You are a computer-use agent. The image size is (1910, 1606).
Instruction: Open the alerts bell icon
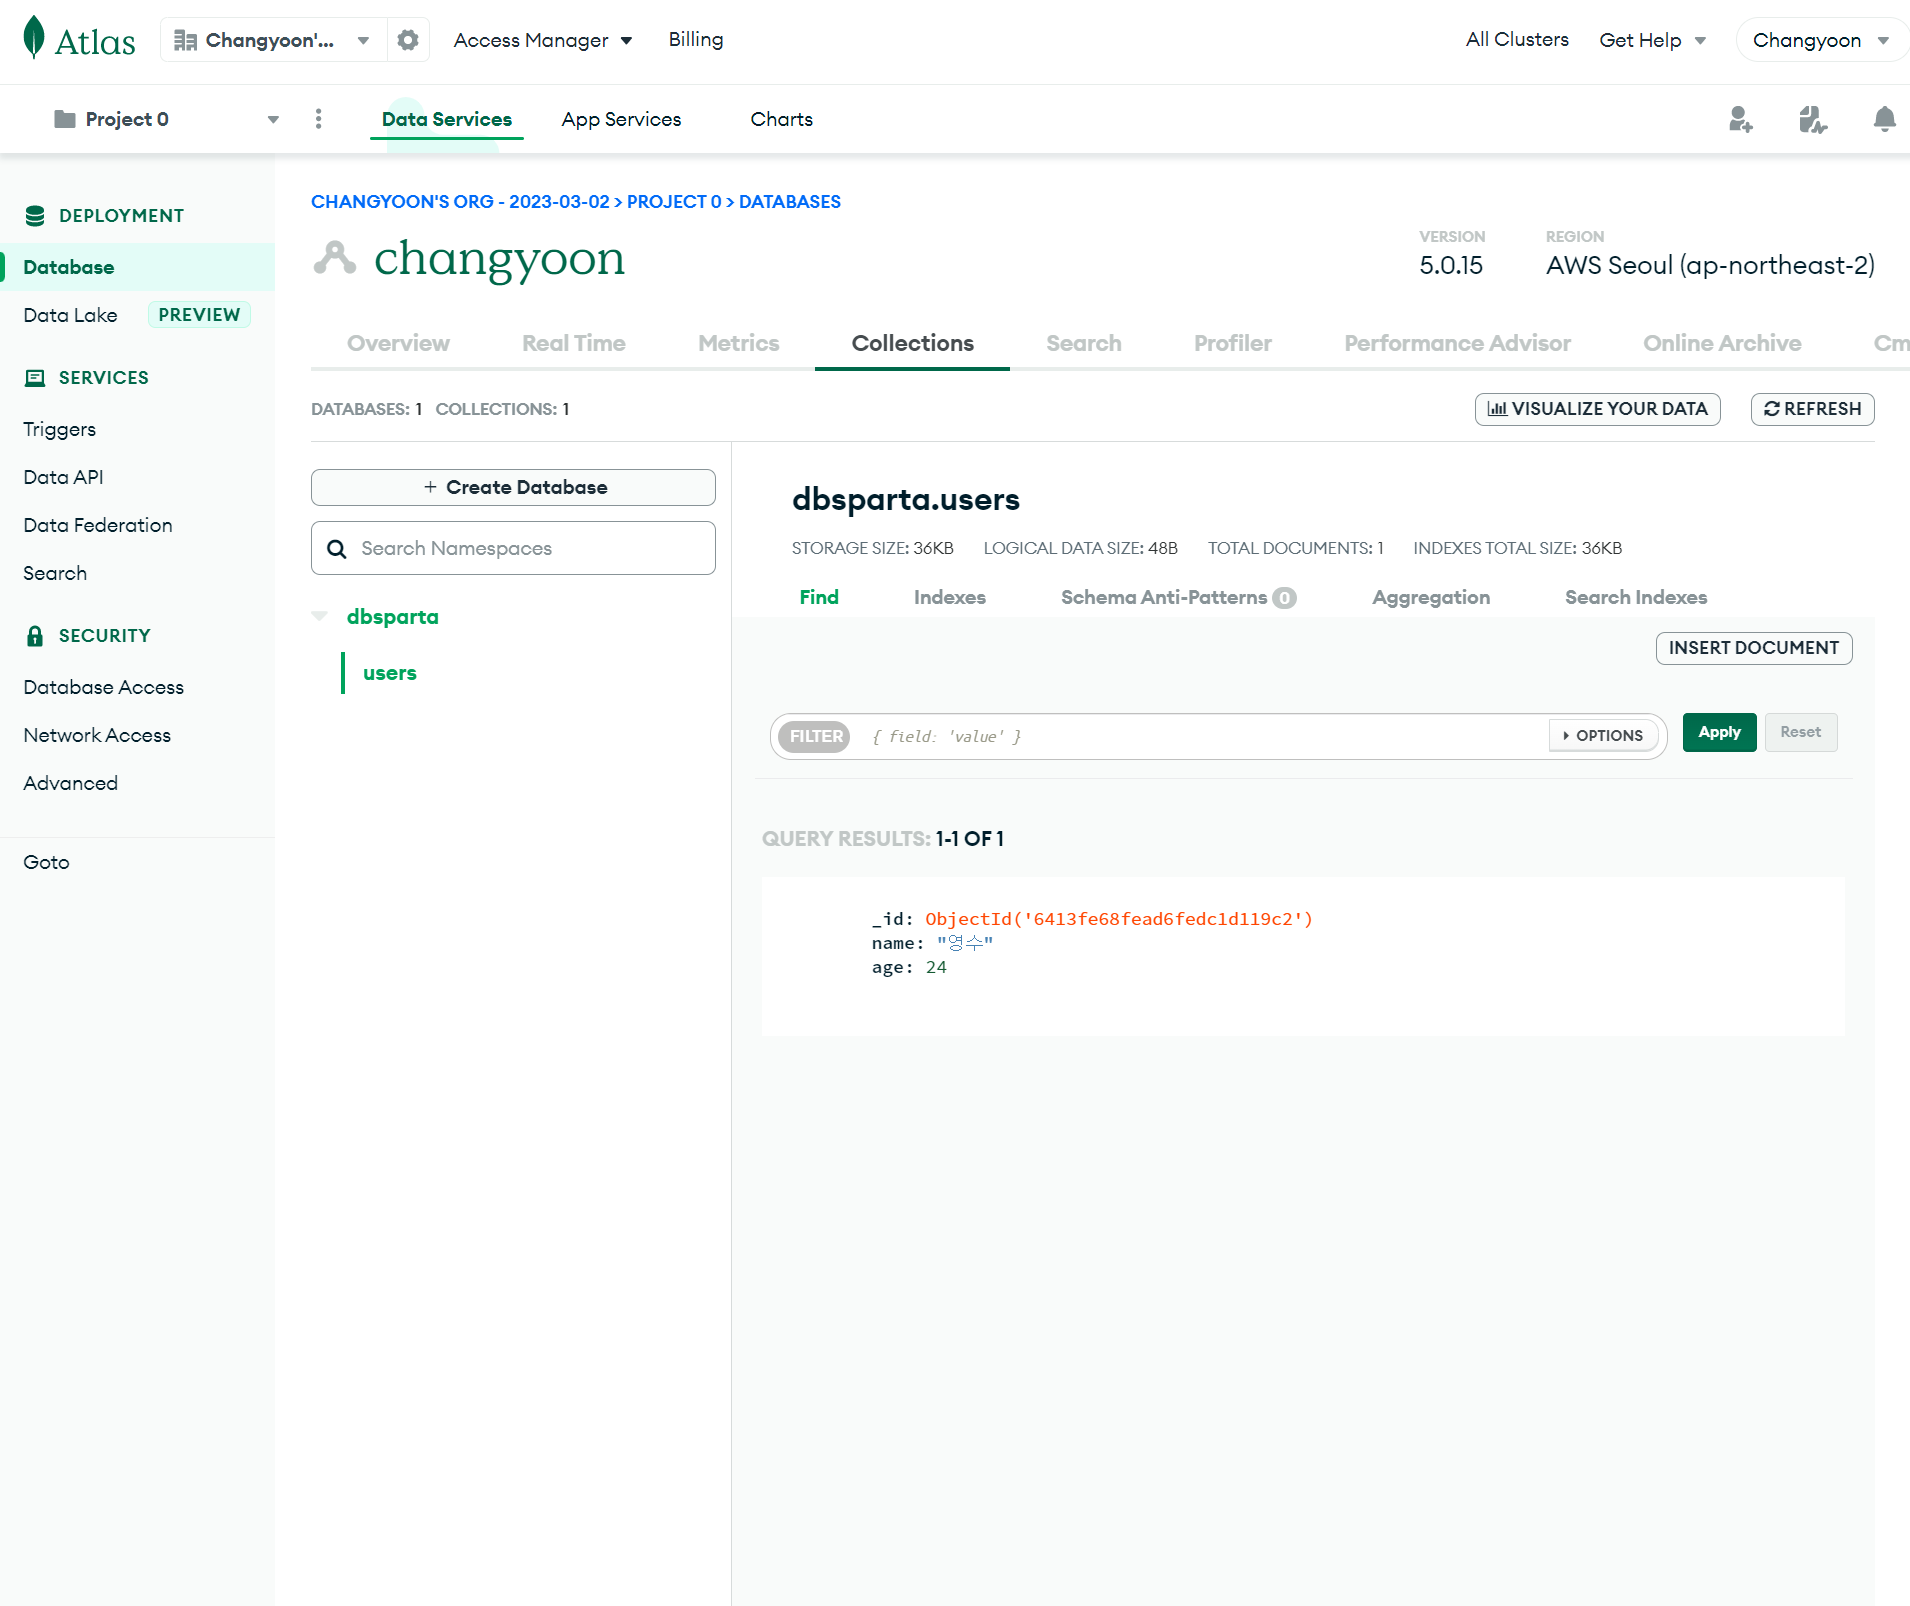(x=1884, y=120)
